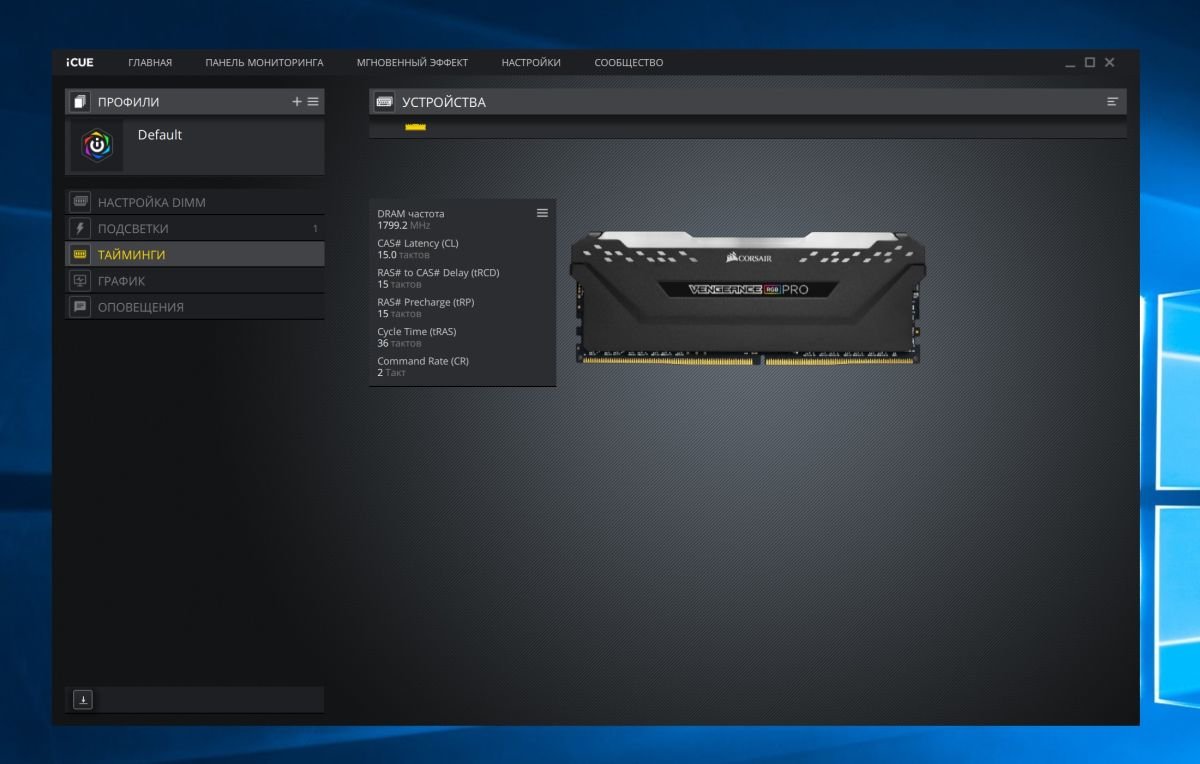Click the DIMM setup memory icon
This screenshot has height=764, width=1200.
tap(80, 202)
